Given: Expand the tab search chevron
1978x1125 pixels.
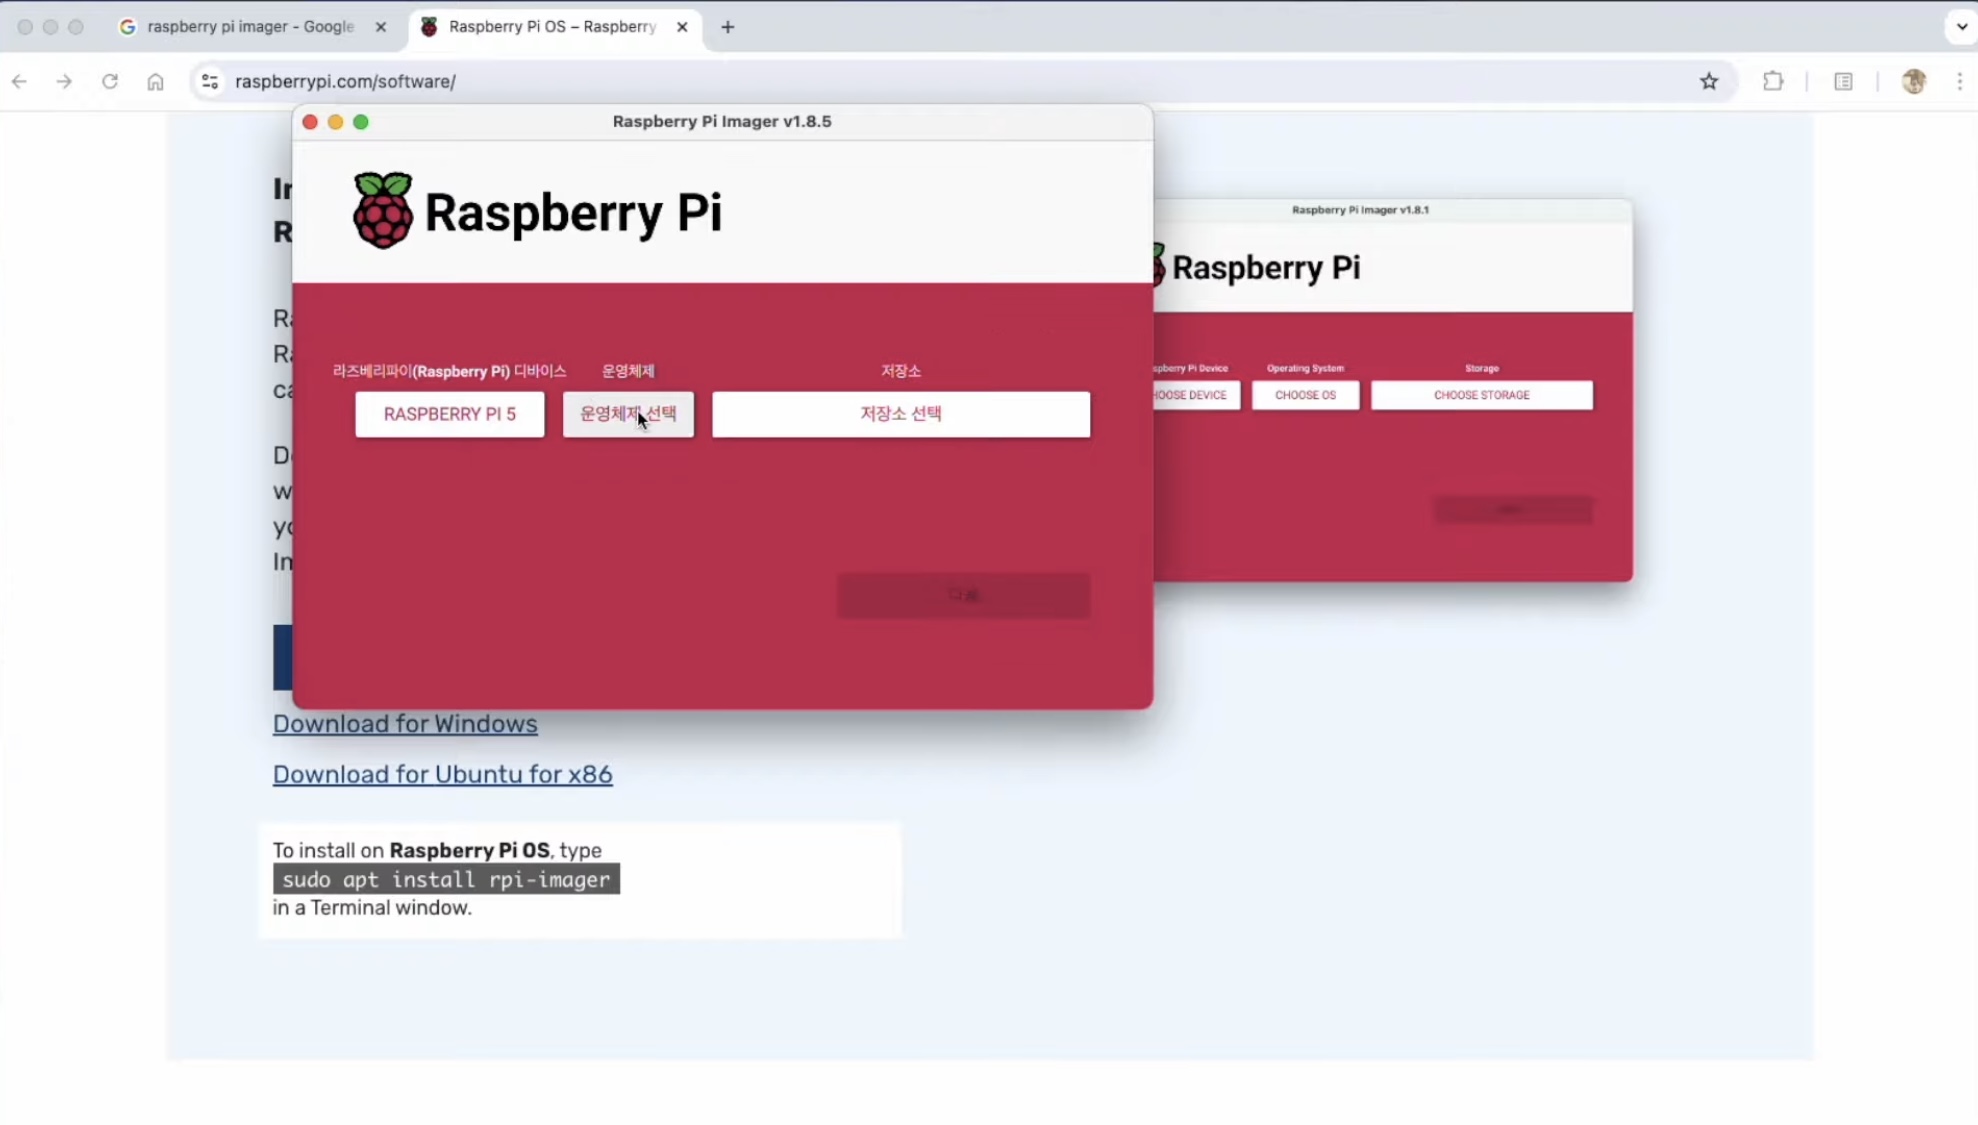Looking at the screenshot, I should coord(1961,27).
